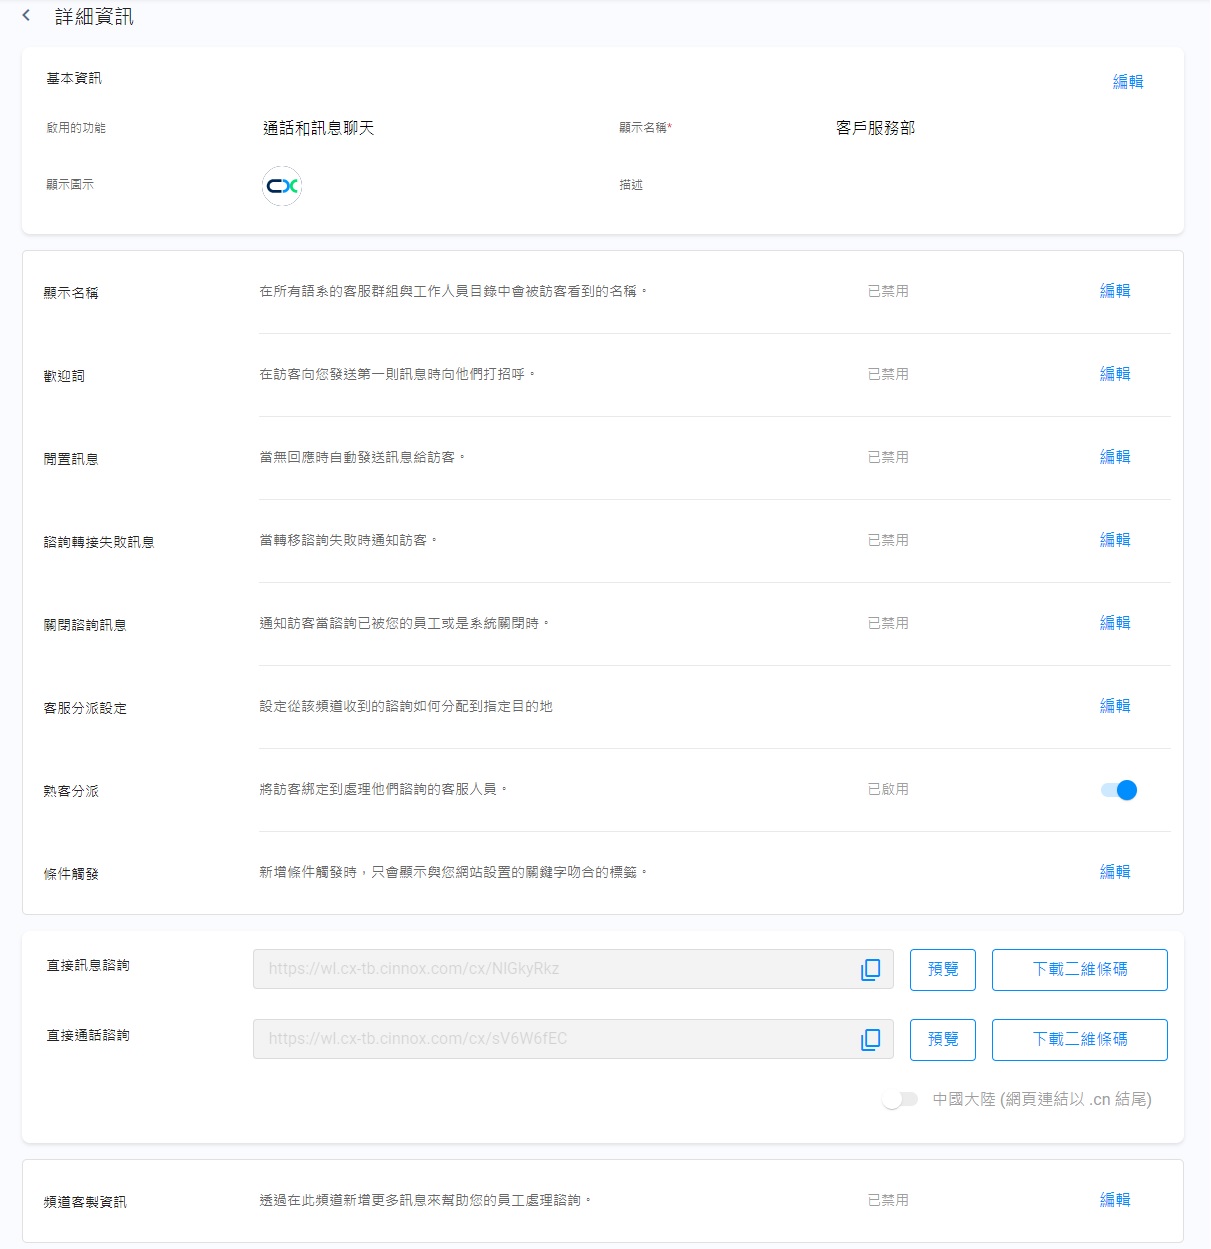
Task: Copy the 直接通話諮詢 link
Action: click(x=870, y=1039)
